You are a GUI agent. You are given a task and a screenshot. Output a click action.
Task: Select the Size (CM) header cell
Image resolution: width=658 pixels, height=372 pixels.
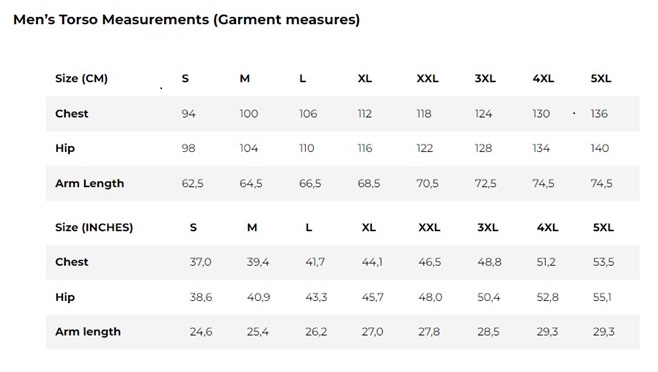[81, 79]
